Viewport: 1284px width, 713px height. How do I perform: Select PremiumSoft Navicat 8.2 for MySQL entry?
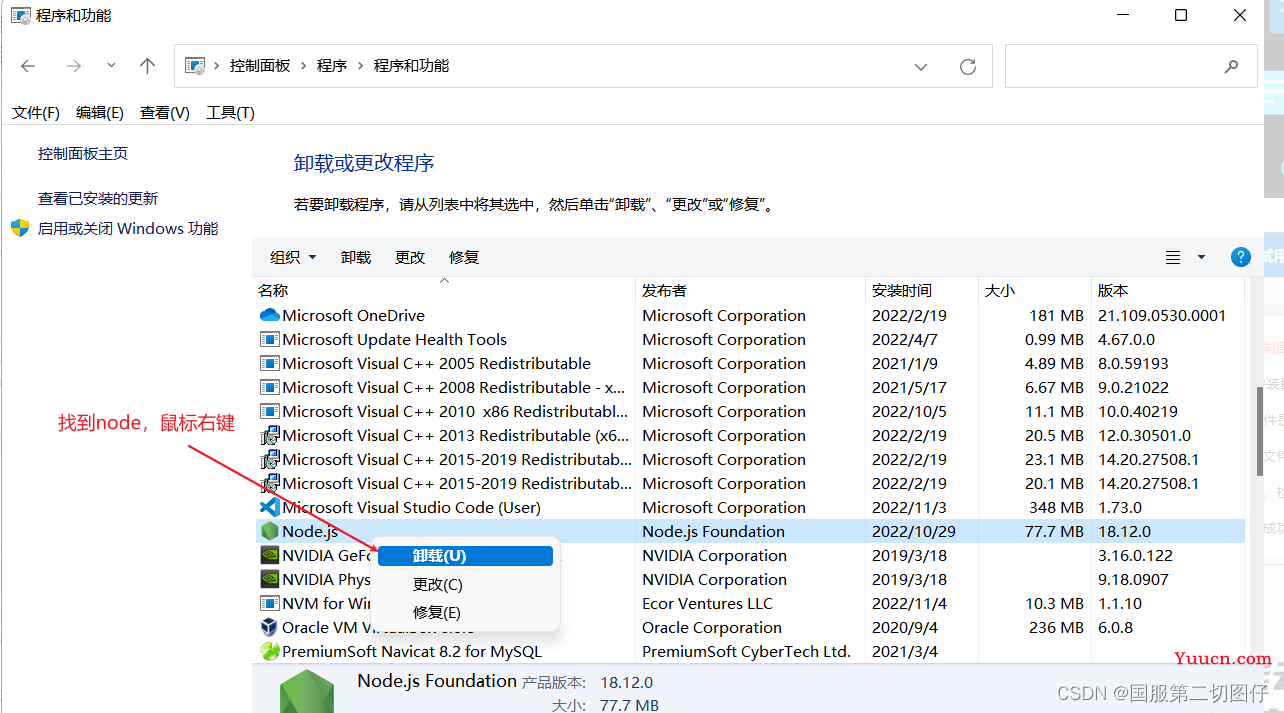pyautogui.click(x=412, y=651)
